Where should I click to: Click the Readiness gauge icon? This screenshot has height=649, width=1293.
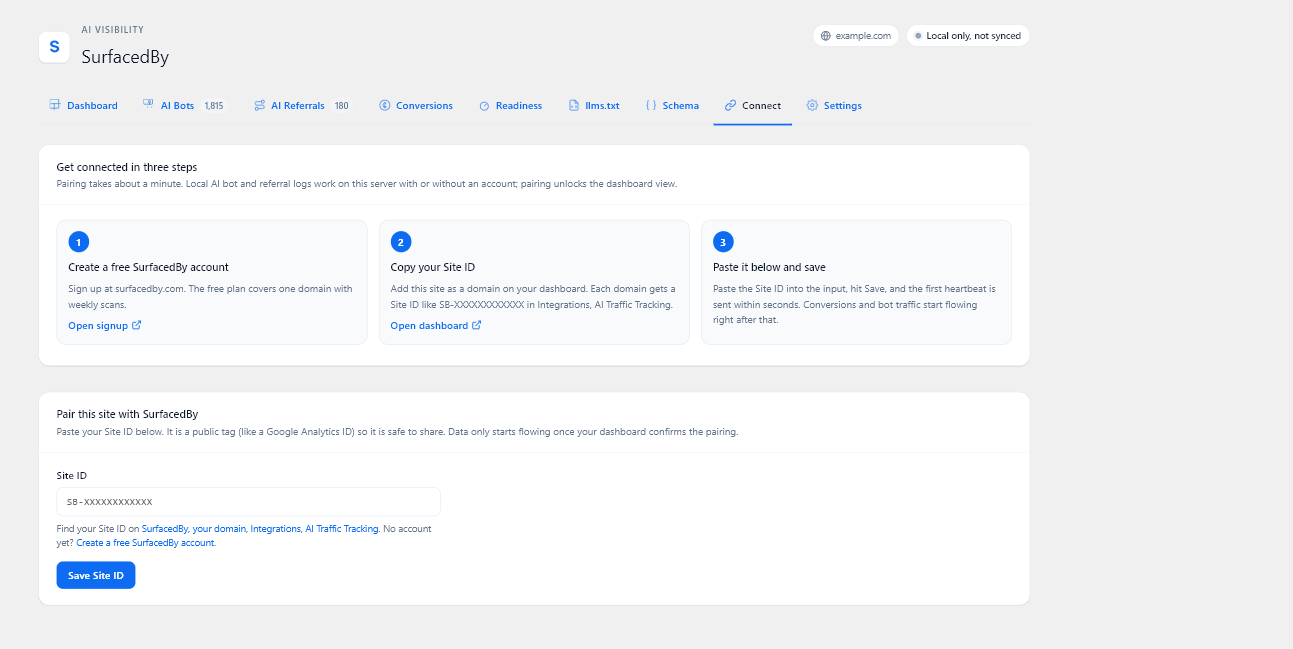click(x=484, y=105)
